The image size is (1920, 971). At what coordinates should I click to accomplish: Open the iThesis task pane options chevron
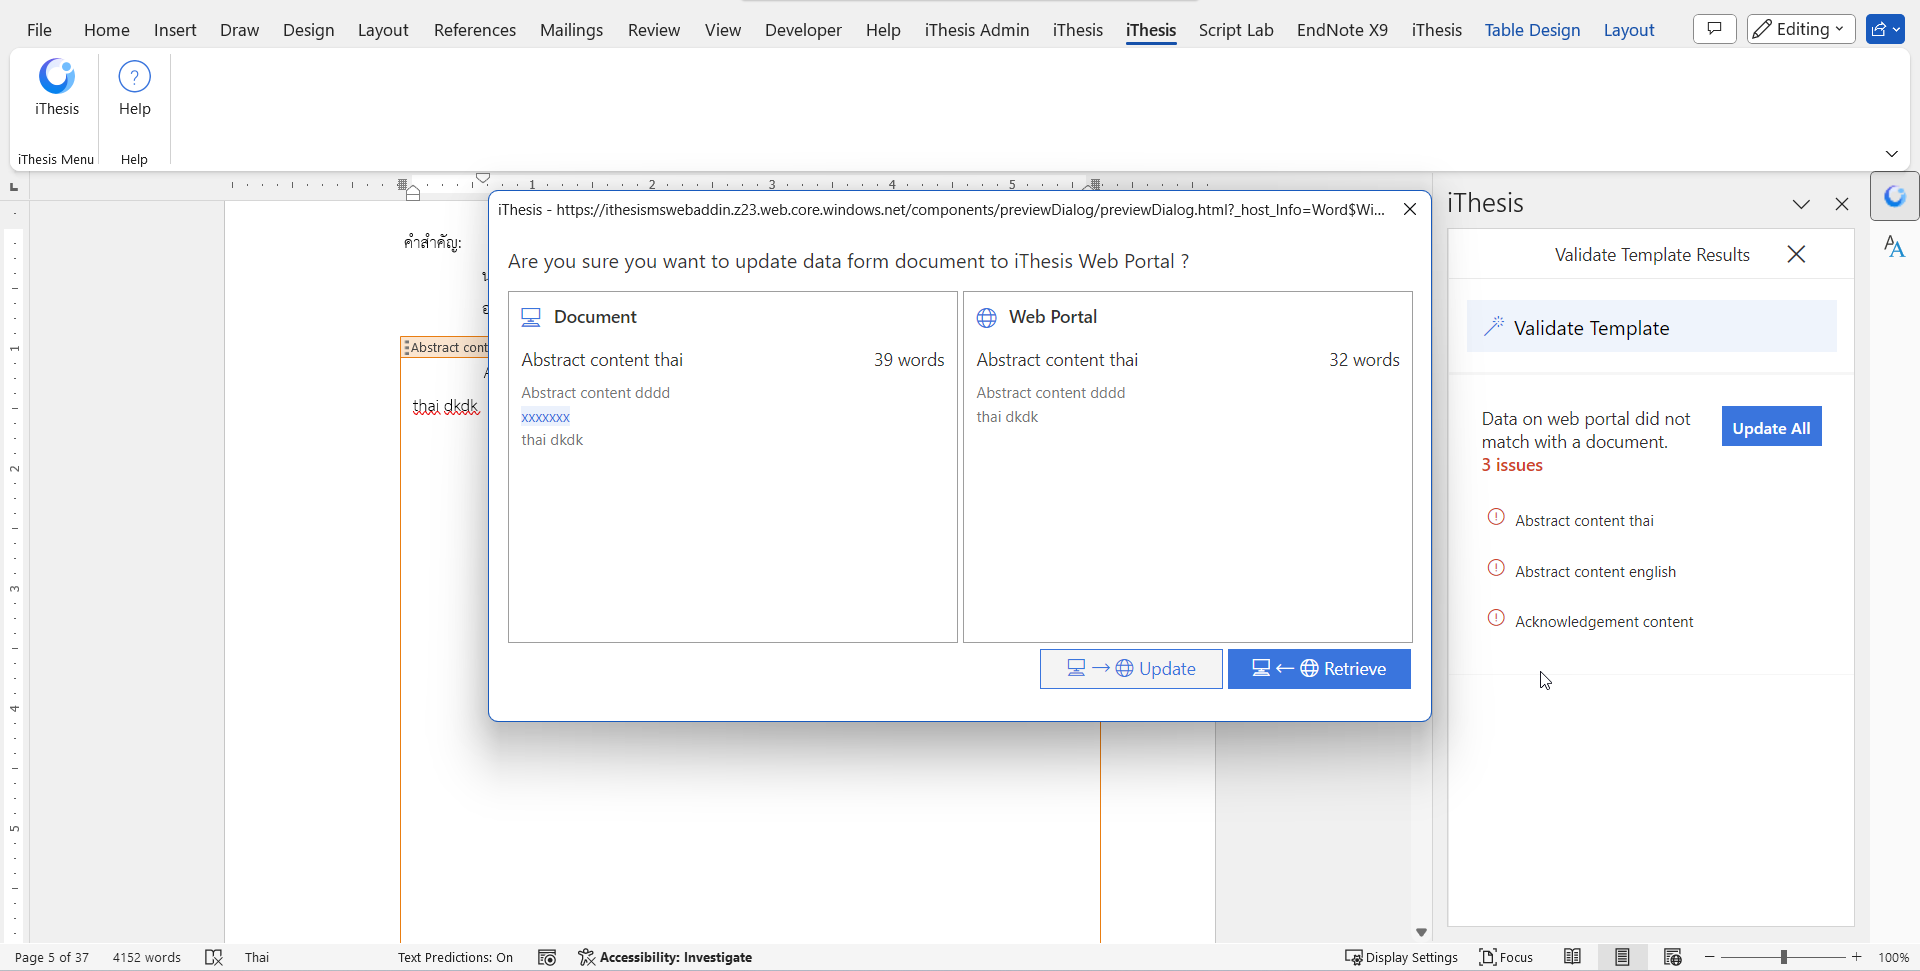[x=1801, y=204]
